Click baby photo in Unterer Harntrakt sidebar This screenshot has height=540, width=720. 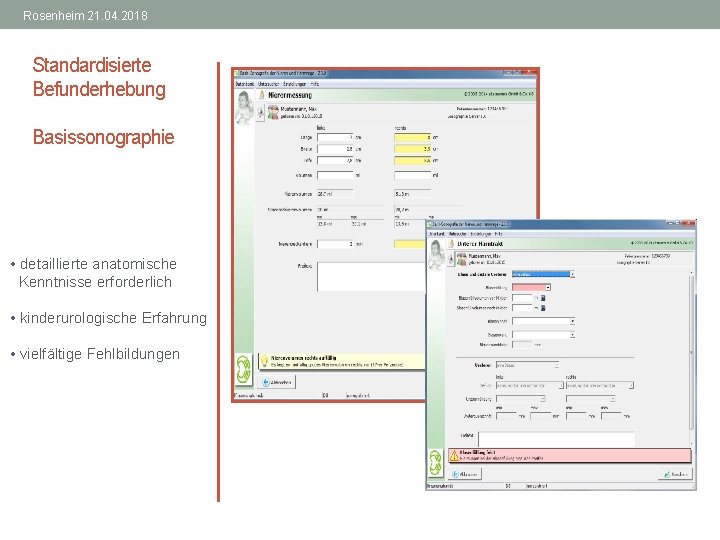[436, 255]
